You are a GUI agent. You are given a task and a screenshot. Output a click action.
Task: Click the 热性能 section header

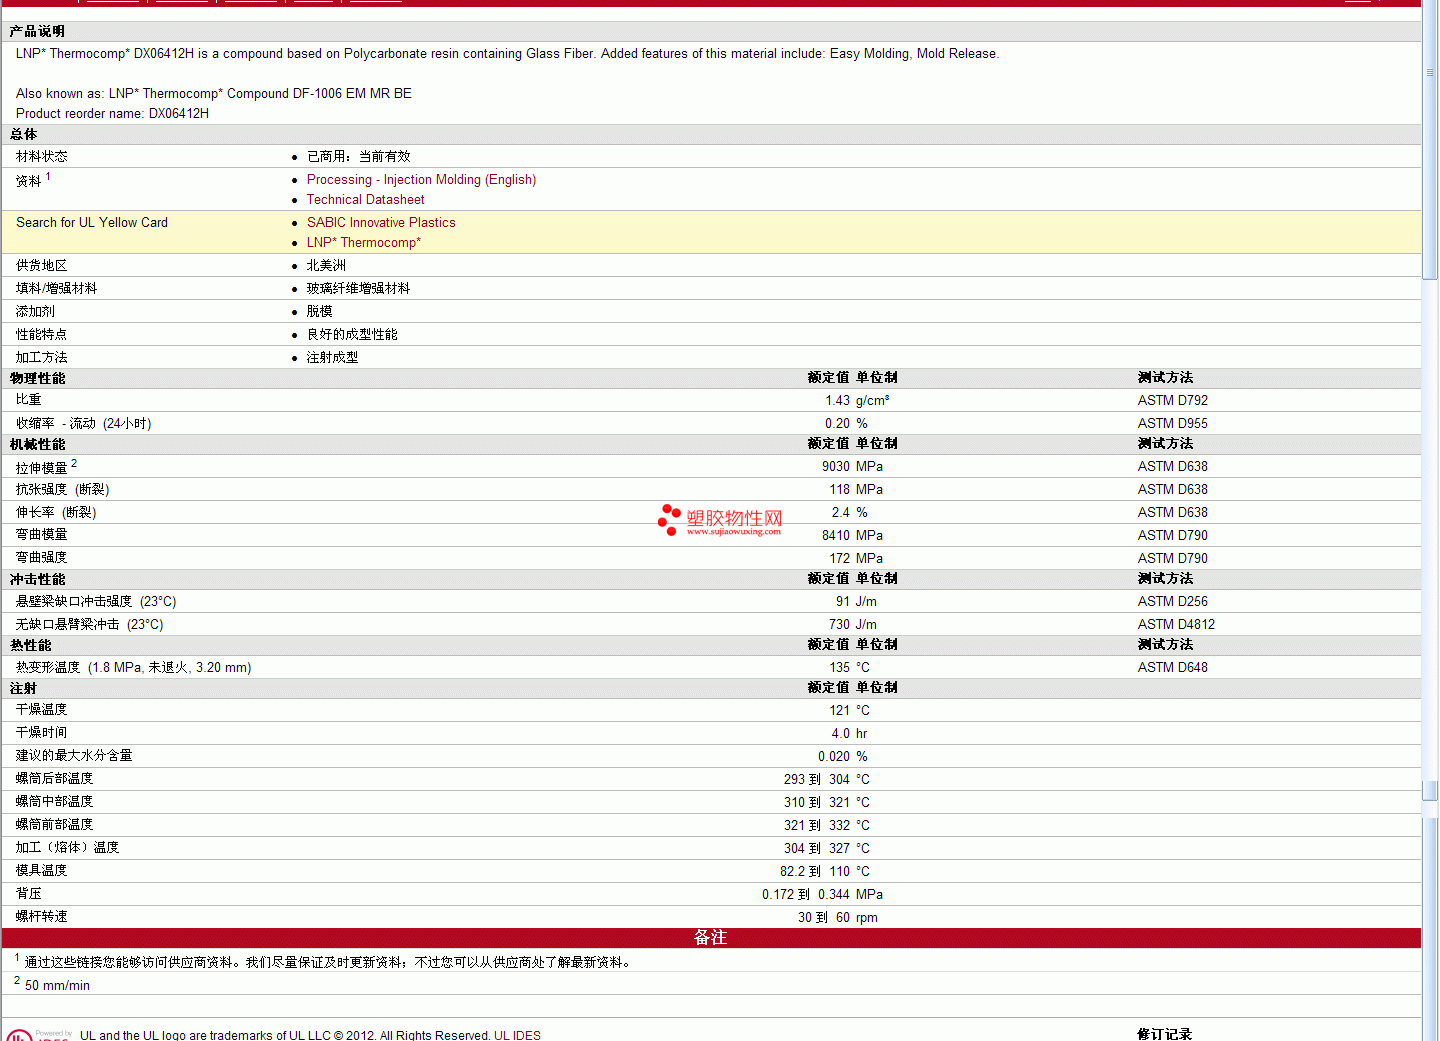[30, 646]
